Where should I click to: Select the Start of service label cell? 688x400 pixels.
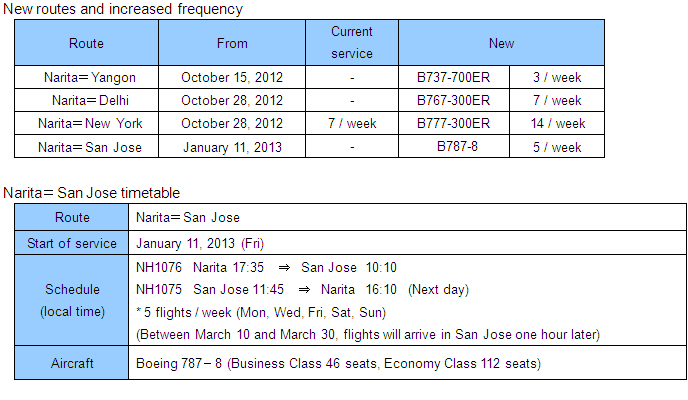(72, 243)
